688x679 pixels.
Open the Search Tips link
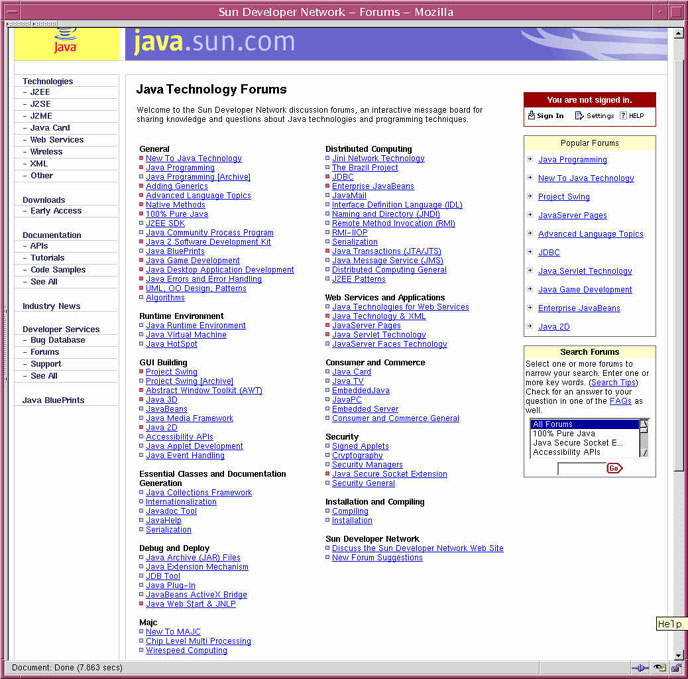(613, 382)
